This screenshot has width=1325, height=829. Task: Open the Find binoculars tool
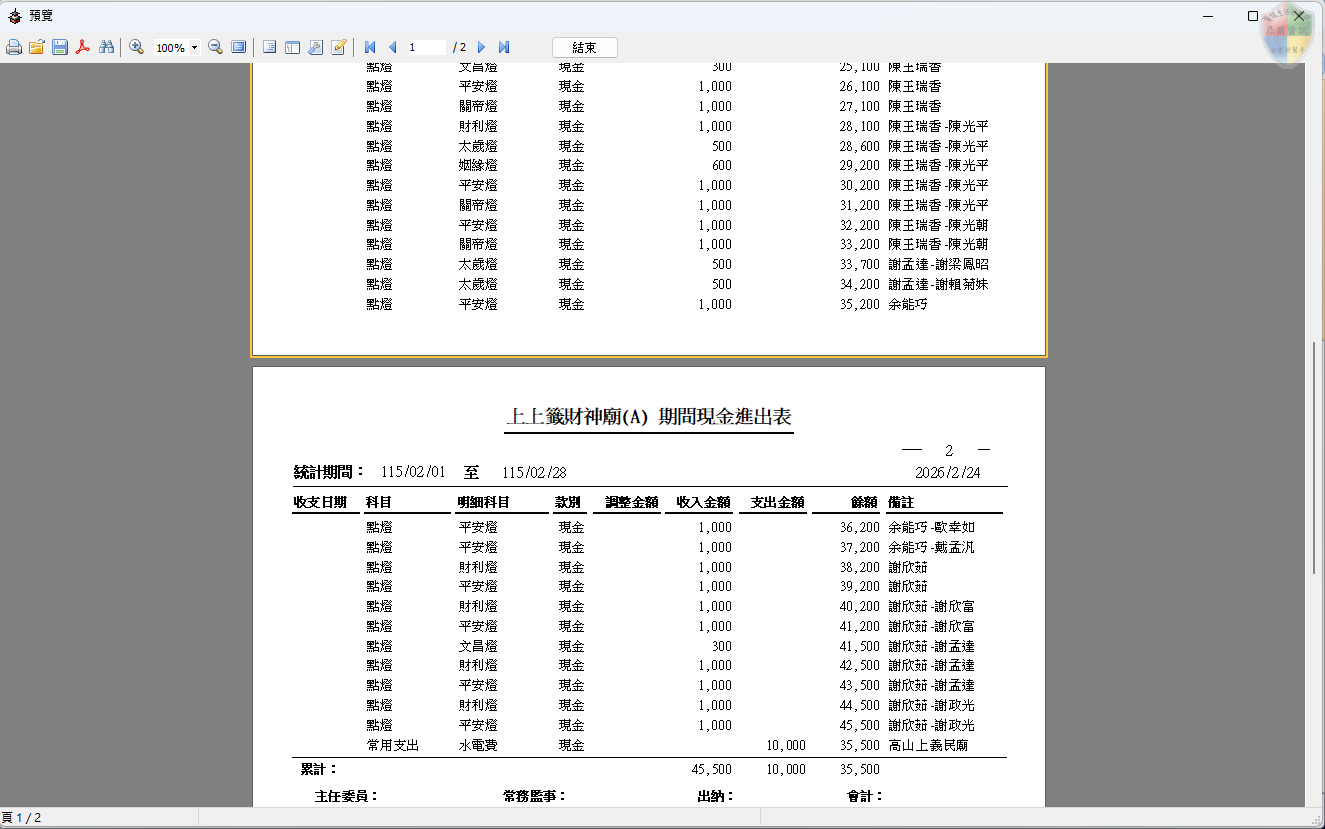click(x=106, y=47)
